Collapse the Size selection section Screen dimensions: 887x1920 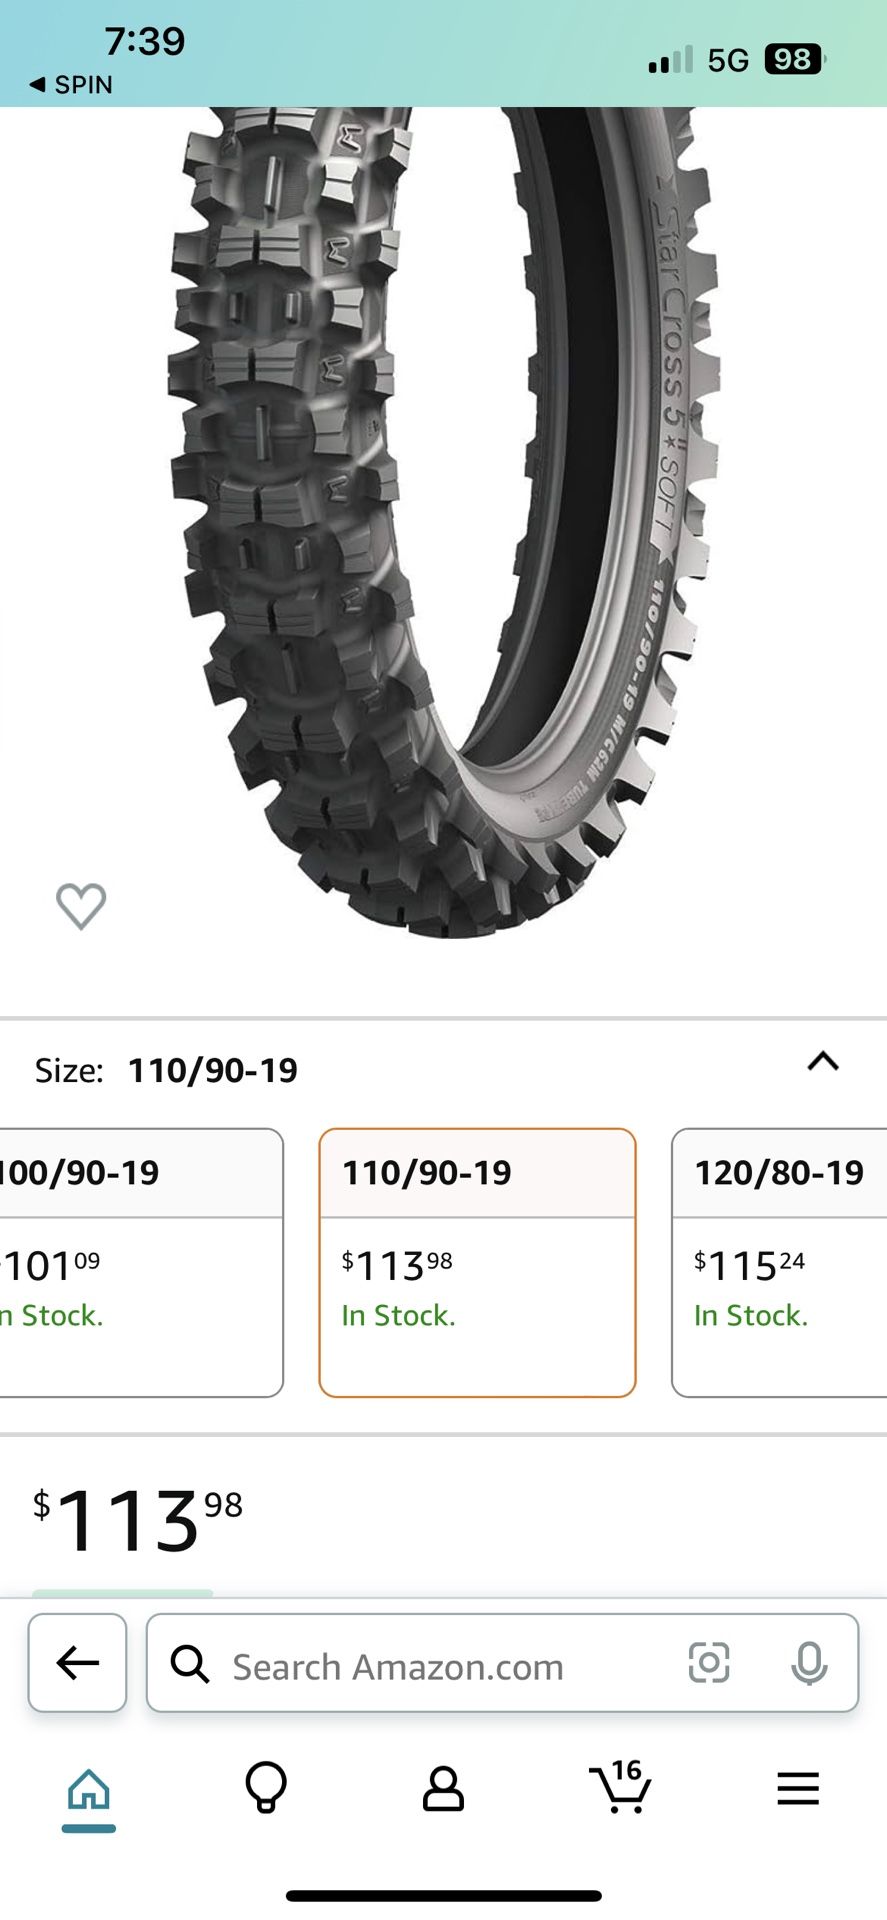(823, 1064)
